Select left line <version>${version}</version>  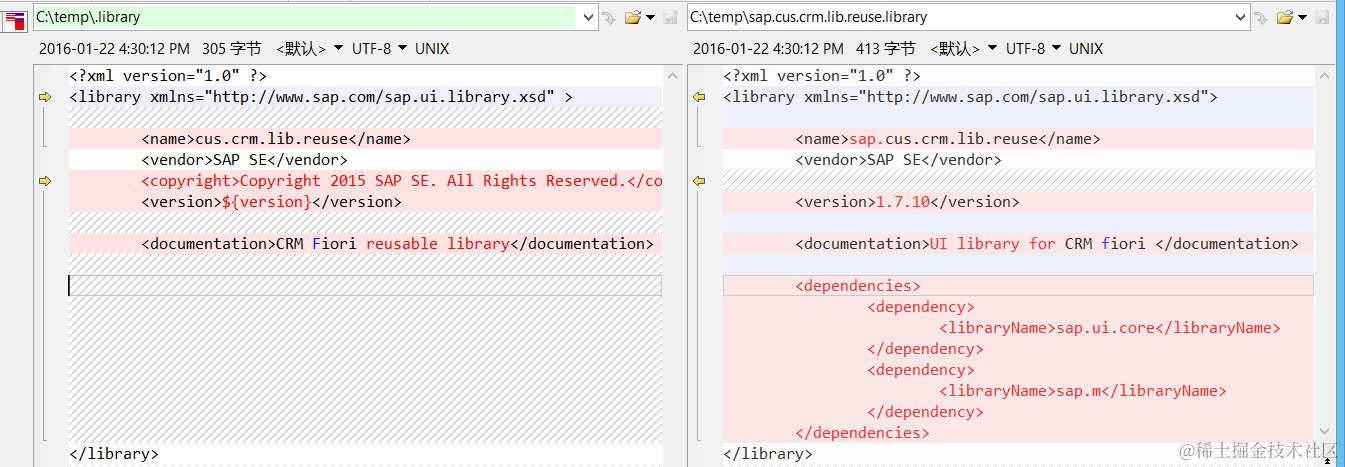tap(365, 202)
